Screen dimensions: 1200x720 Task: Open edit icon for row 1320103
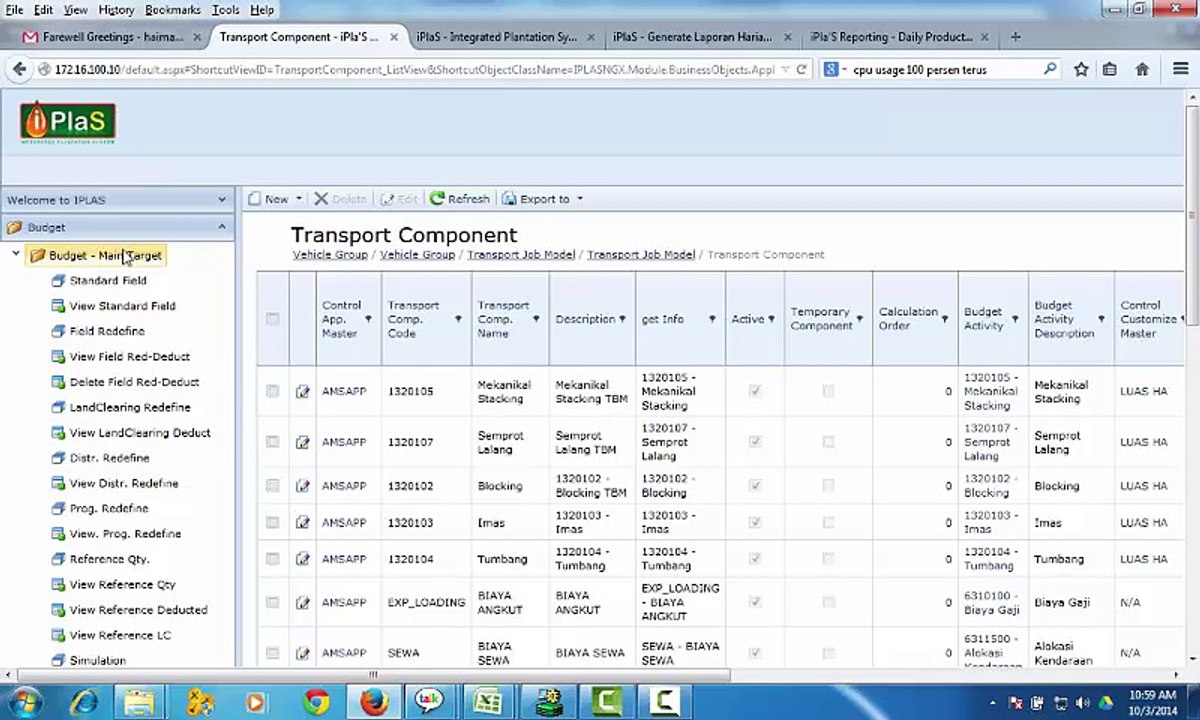tap(303, 522)
